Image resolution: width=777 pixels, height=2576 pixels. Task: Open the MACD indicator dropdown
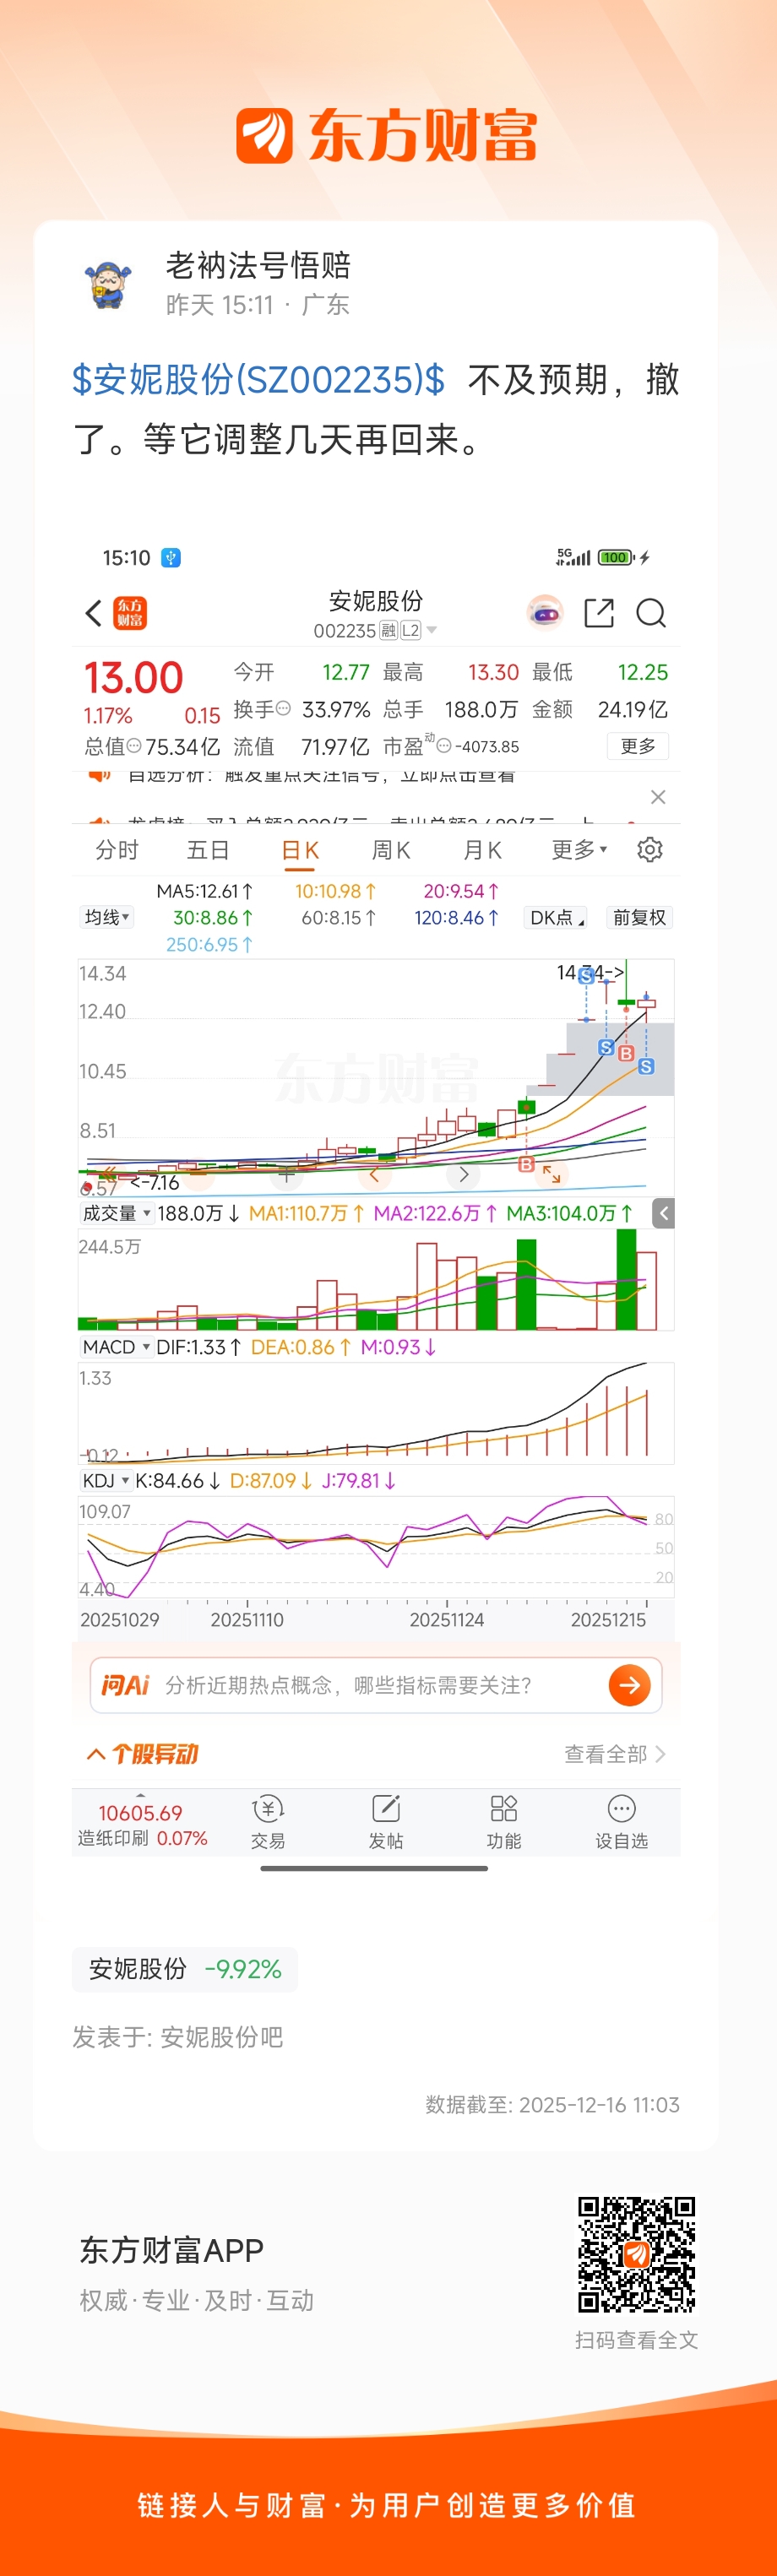(116, 1347)
